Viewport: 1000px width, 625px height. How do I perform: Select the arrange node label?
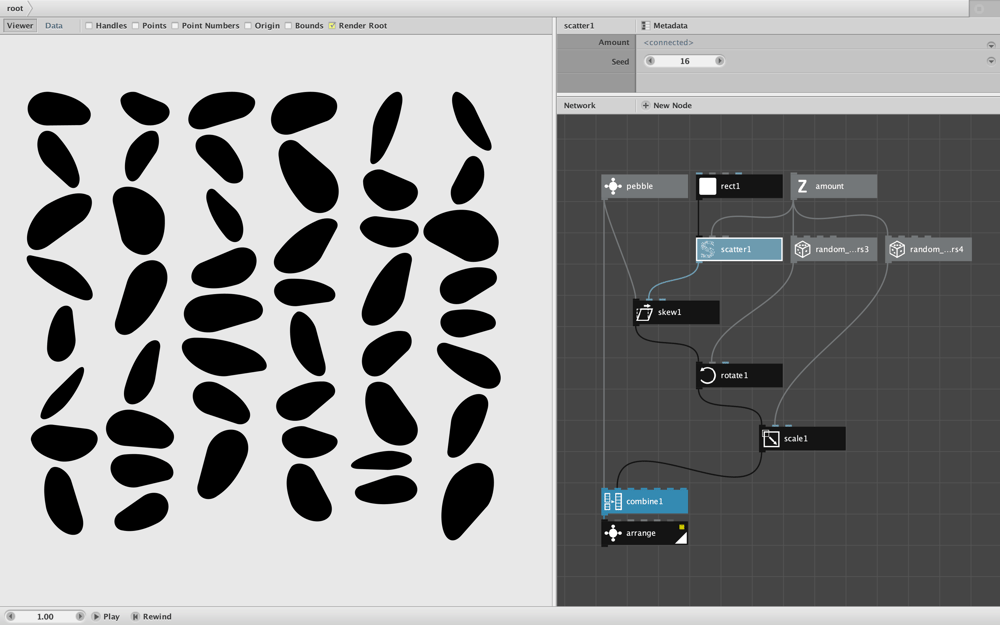click(x=640, y=533)
